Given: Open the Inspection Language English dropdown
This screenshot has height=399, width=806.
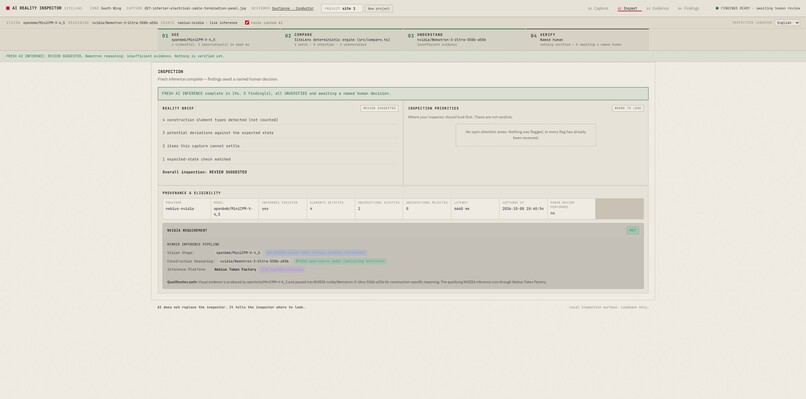Looking at the screenshot, I should click(x=787, y=23).
